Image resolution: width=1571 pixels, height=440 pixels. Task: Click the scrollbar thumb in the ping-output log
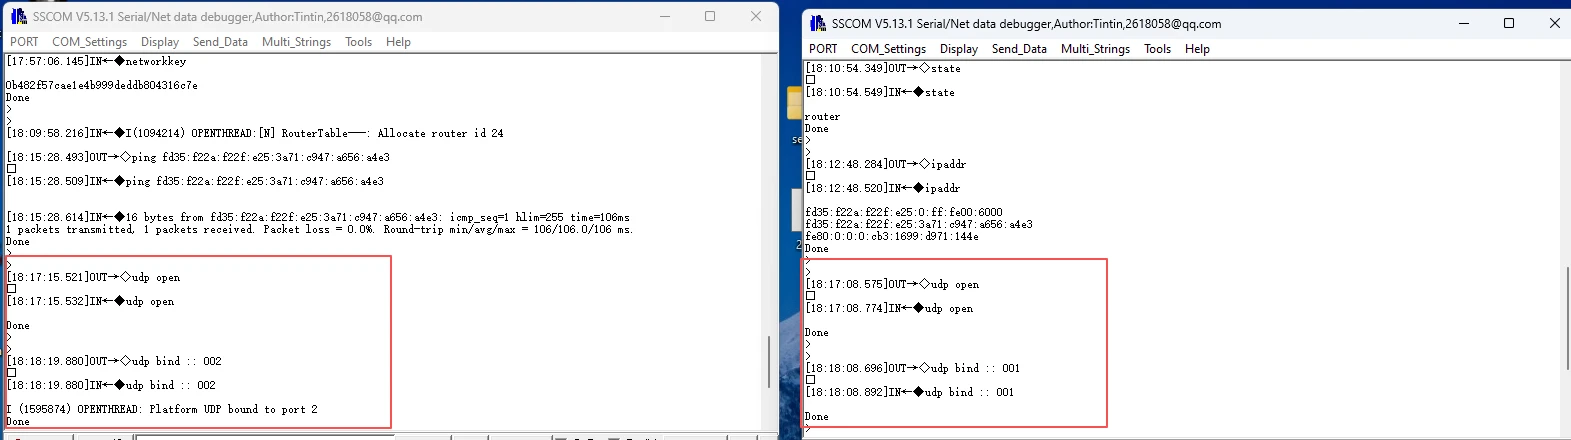[x=768, y=361]
